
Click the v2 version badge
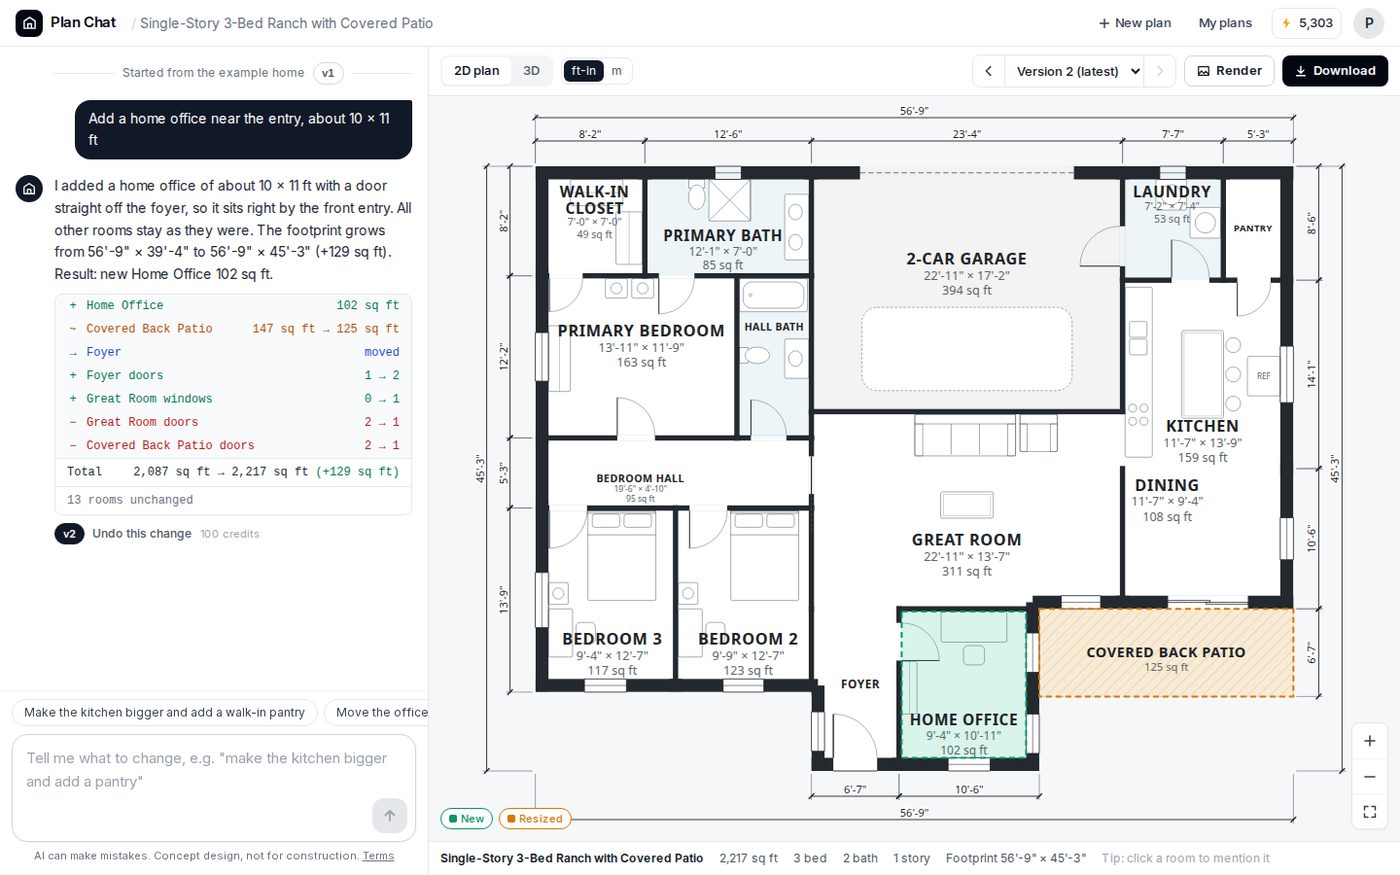click(x=69, y=534)
